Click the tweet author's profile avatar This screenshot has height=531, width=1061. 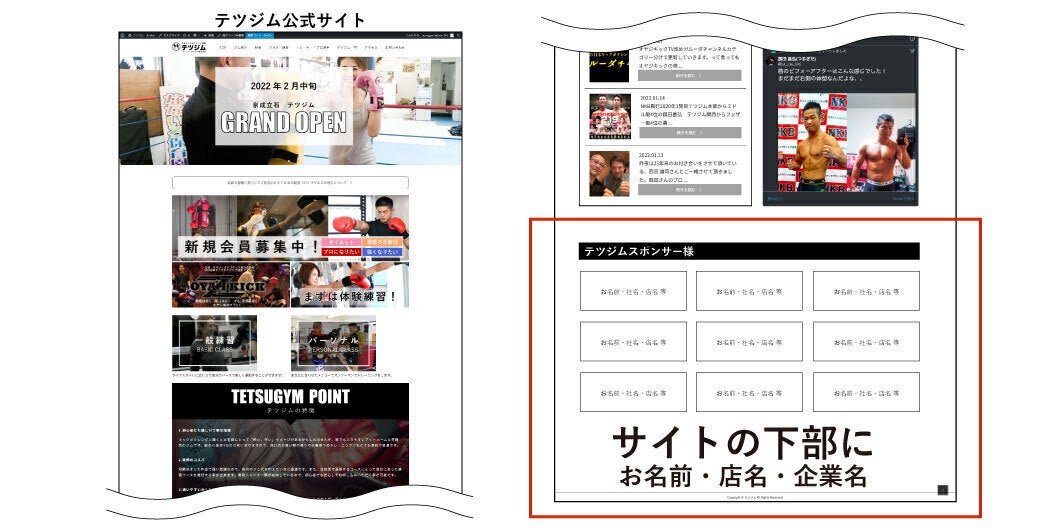pos(769,60)
